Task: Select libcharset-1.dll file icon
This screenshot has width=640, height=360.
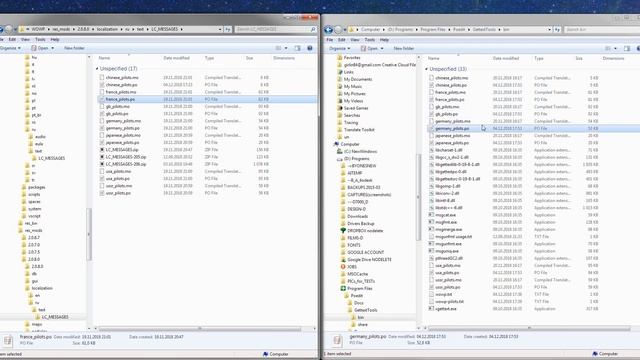Action: (x=431, y=150)
